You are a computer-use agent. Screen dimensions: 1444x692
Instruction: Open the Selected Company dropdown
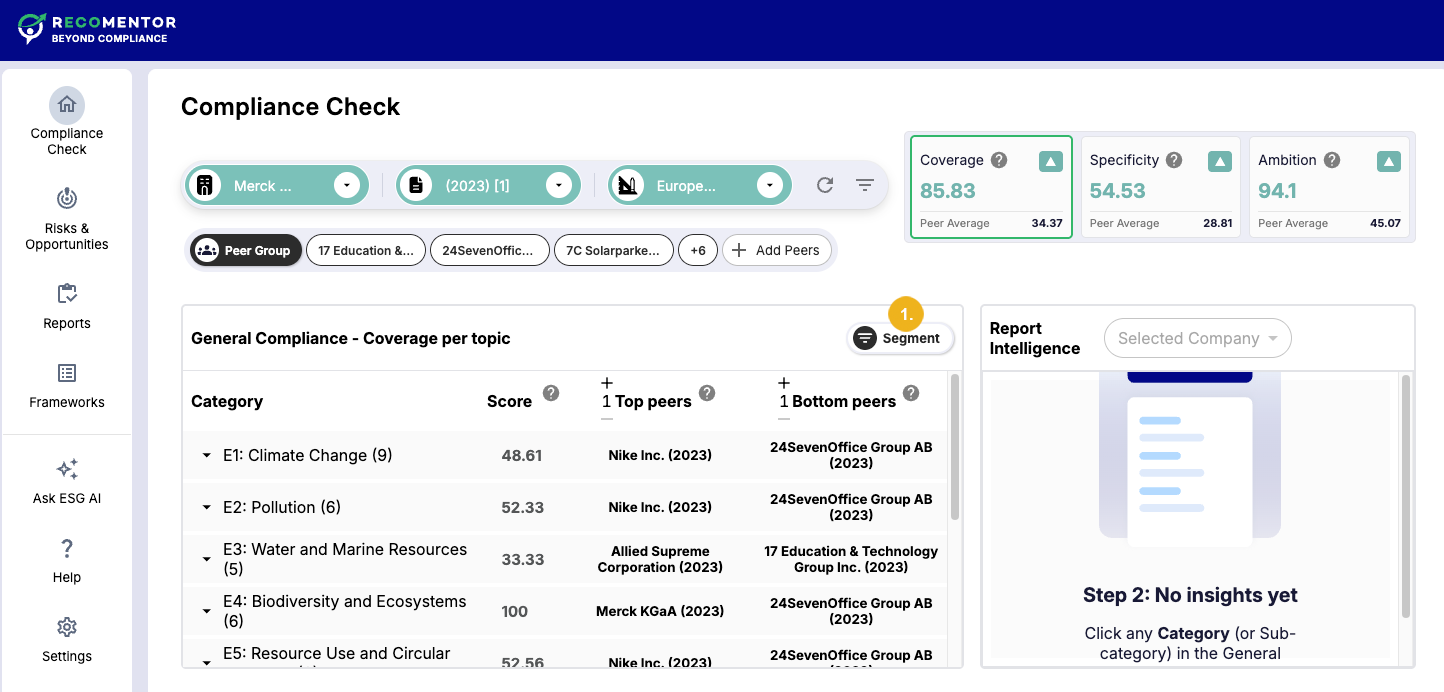pyautogui.click(x=1197, y=338)
